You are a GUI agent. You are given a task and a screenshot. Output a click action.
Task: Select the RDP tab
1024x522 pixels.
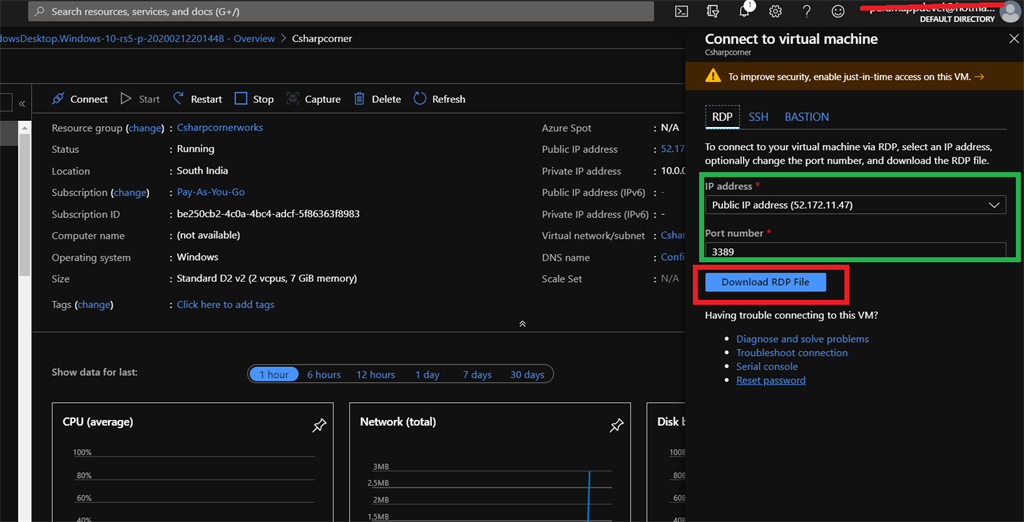click(x=722, y=117)
